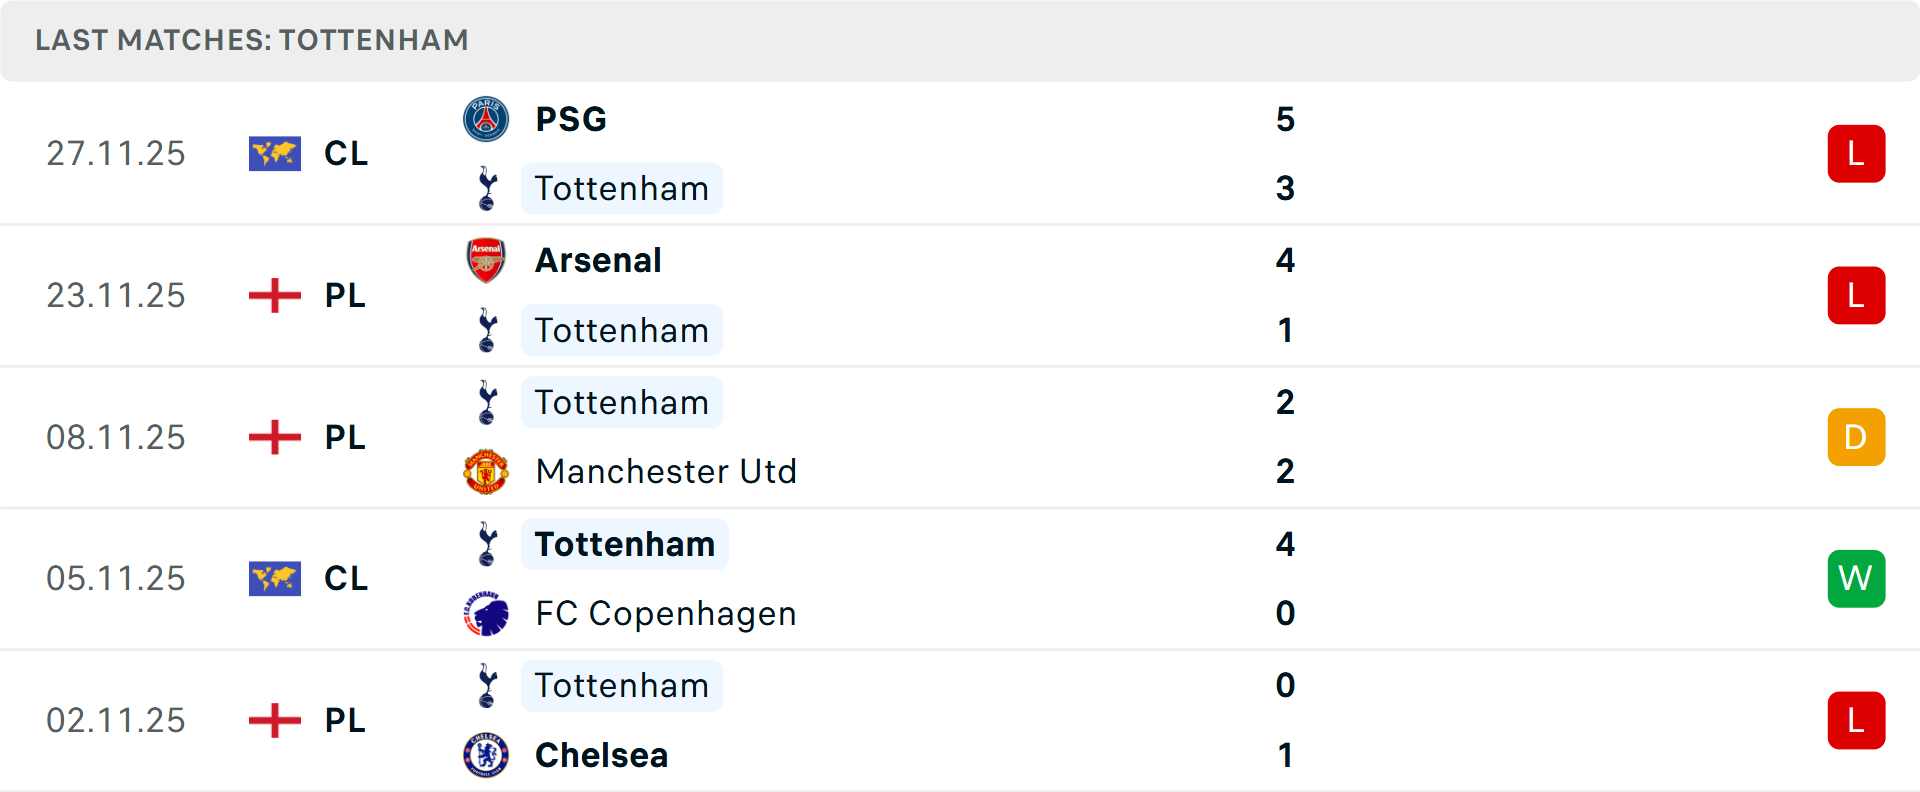Expand the Arsenal vs Tottenham match details
The image size is (1920, 792).
point(960,295)
